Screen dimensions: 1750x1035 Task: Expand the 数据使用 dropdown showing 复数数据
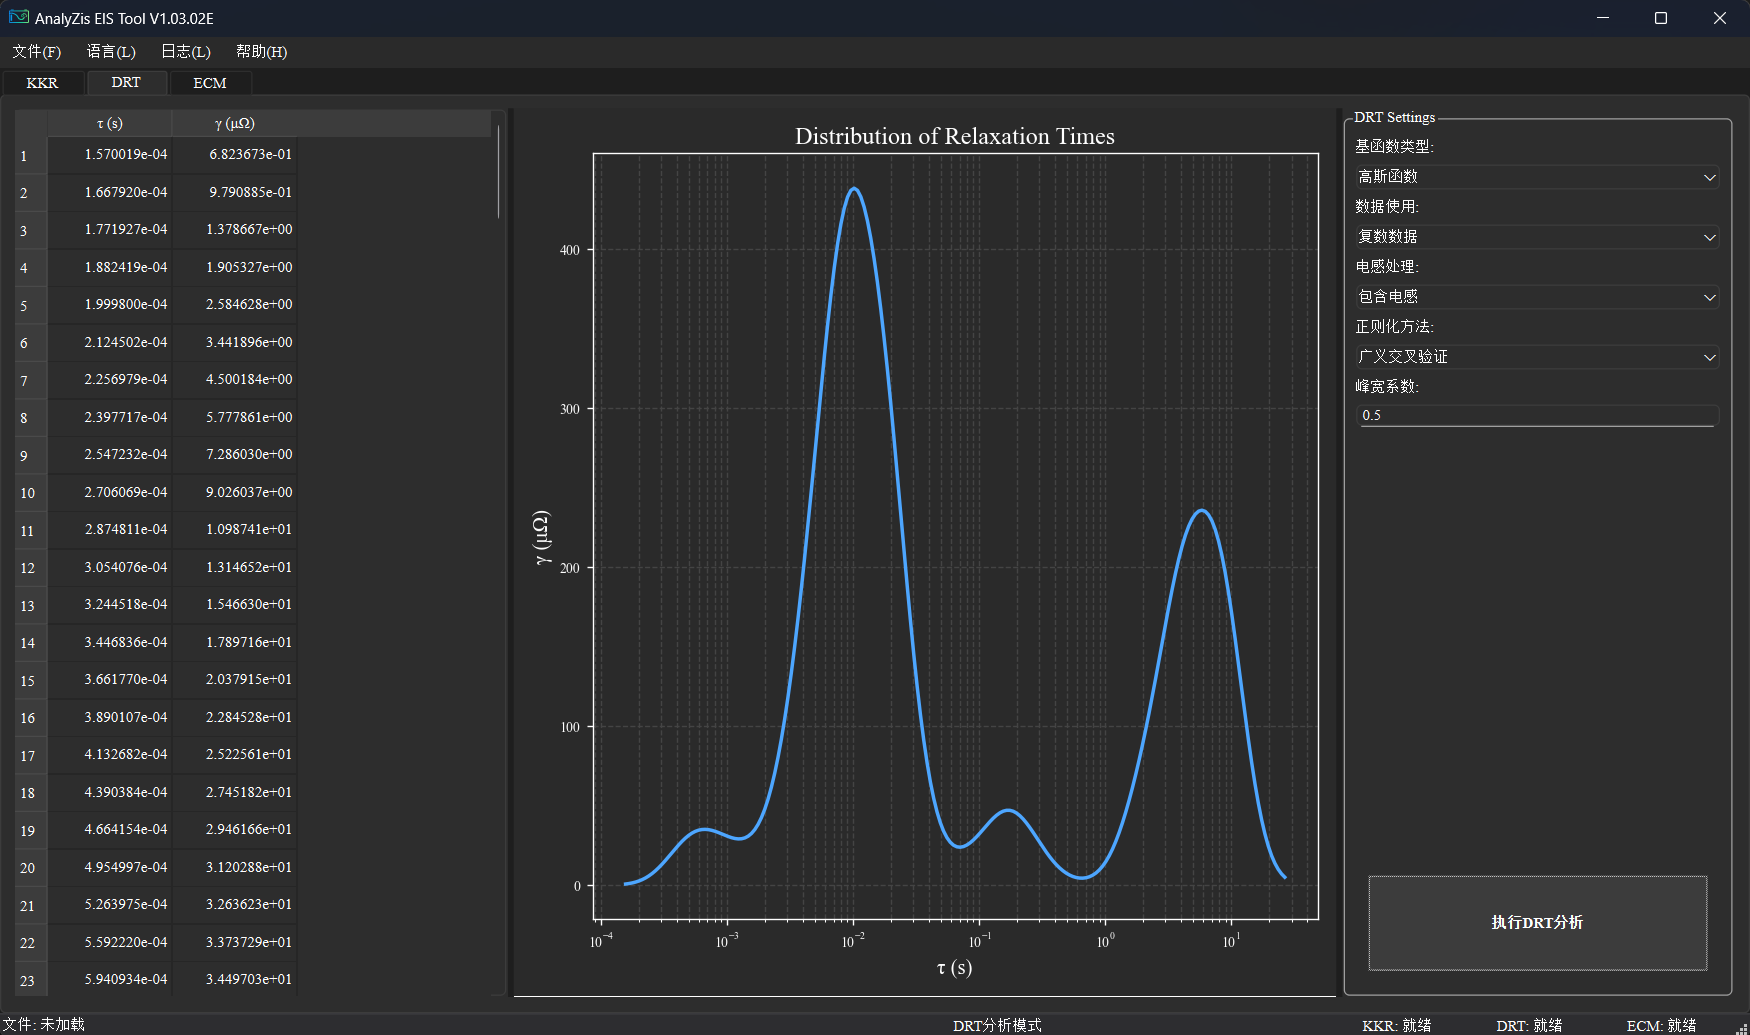(1536, 237)
